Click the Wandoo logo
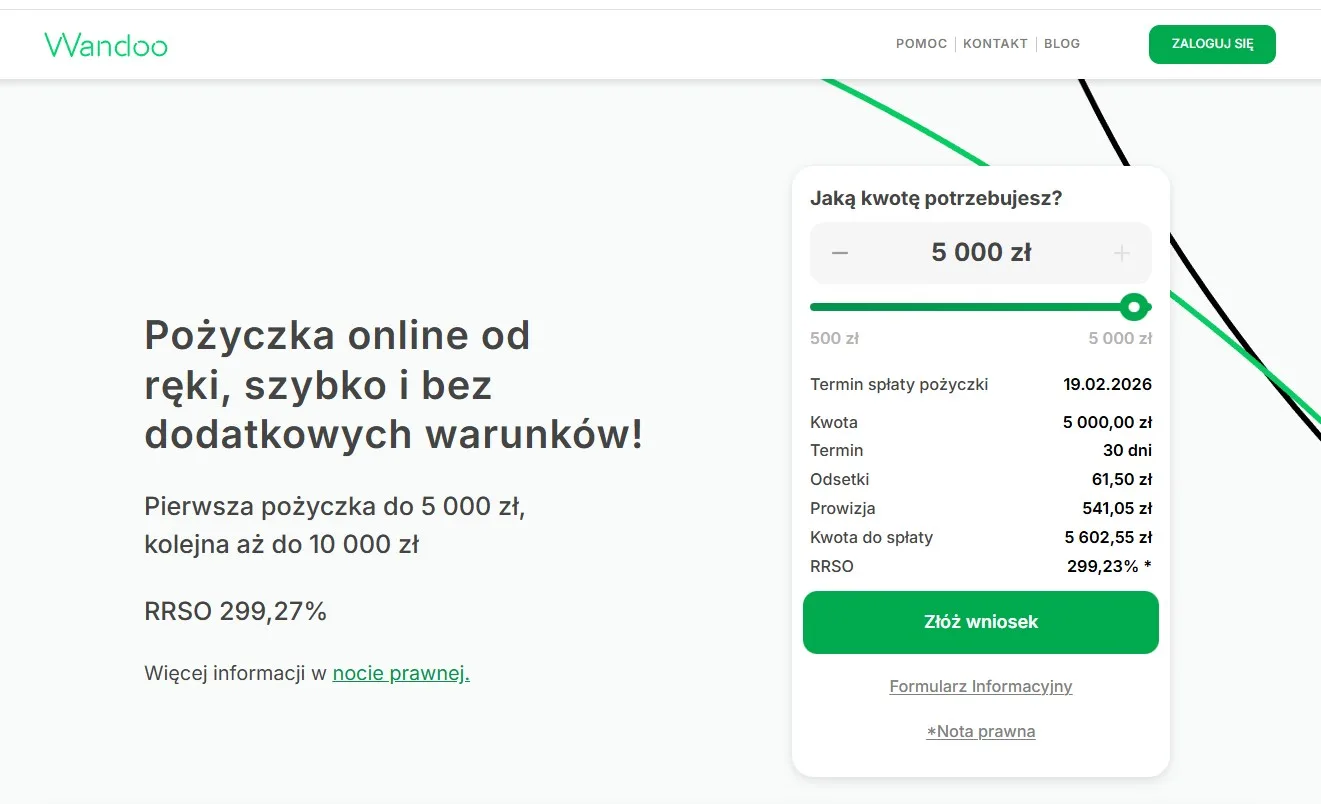This screenshot has width=1321, height=804. 106,45
